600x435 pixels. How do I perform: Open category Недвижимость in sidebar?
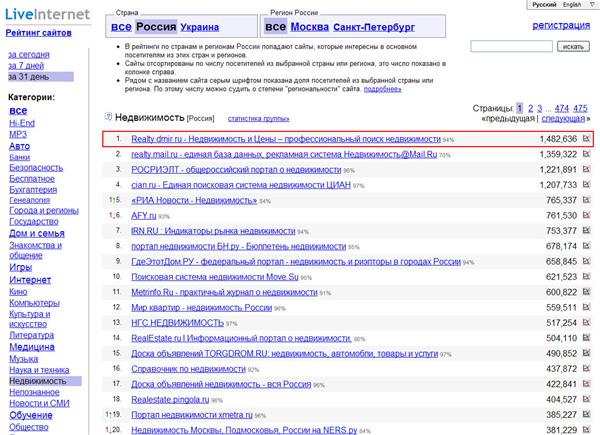[x=45, y=381]
